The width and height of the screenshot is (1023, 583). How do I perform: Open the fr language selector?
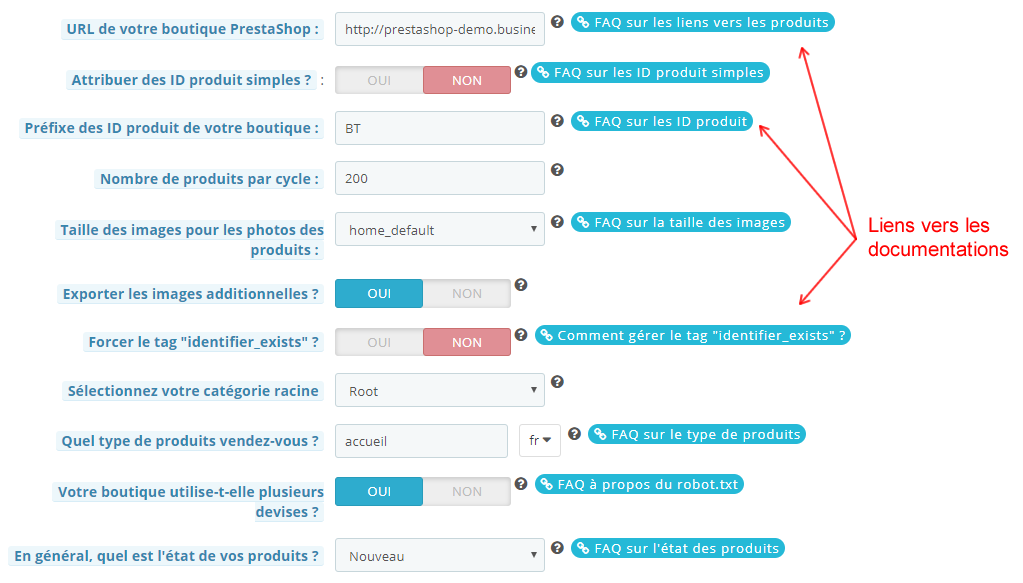tap(539, 440)
